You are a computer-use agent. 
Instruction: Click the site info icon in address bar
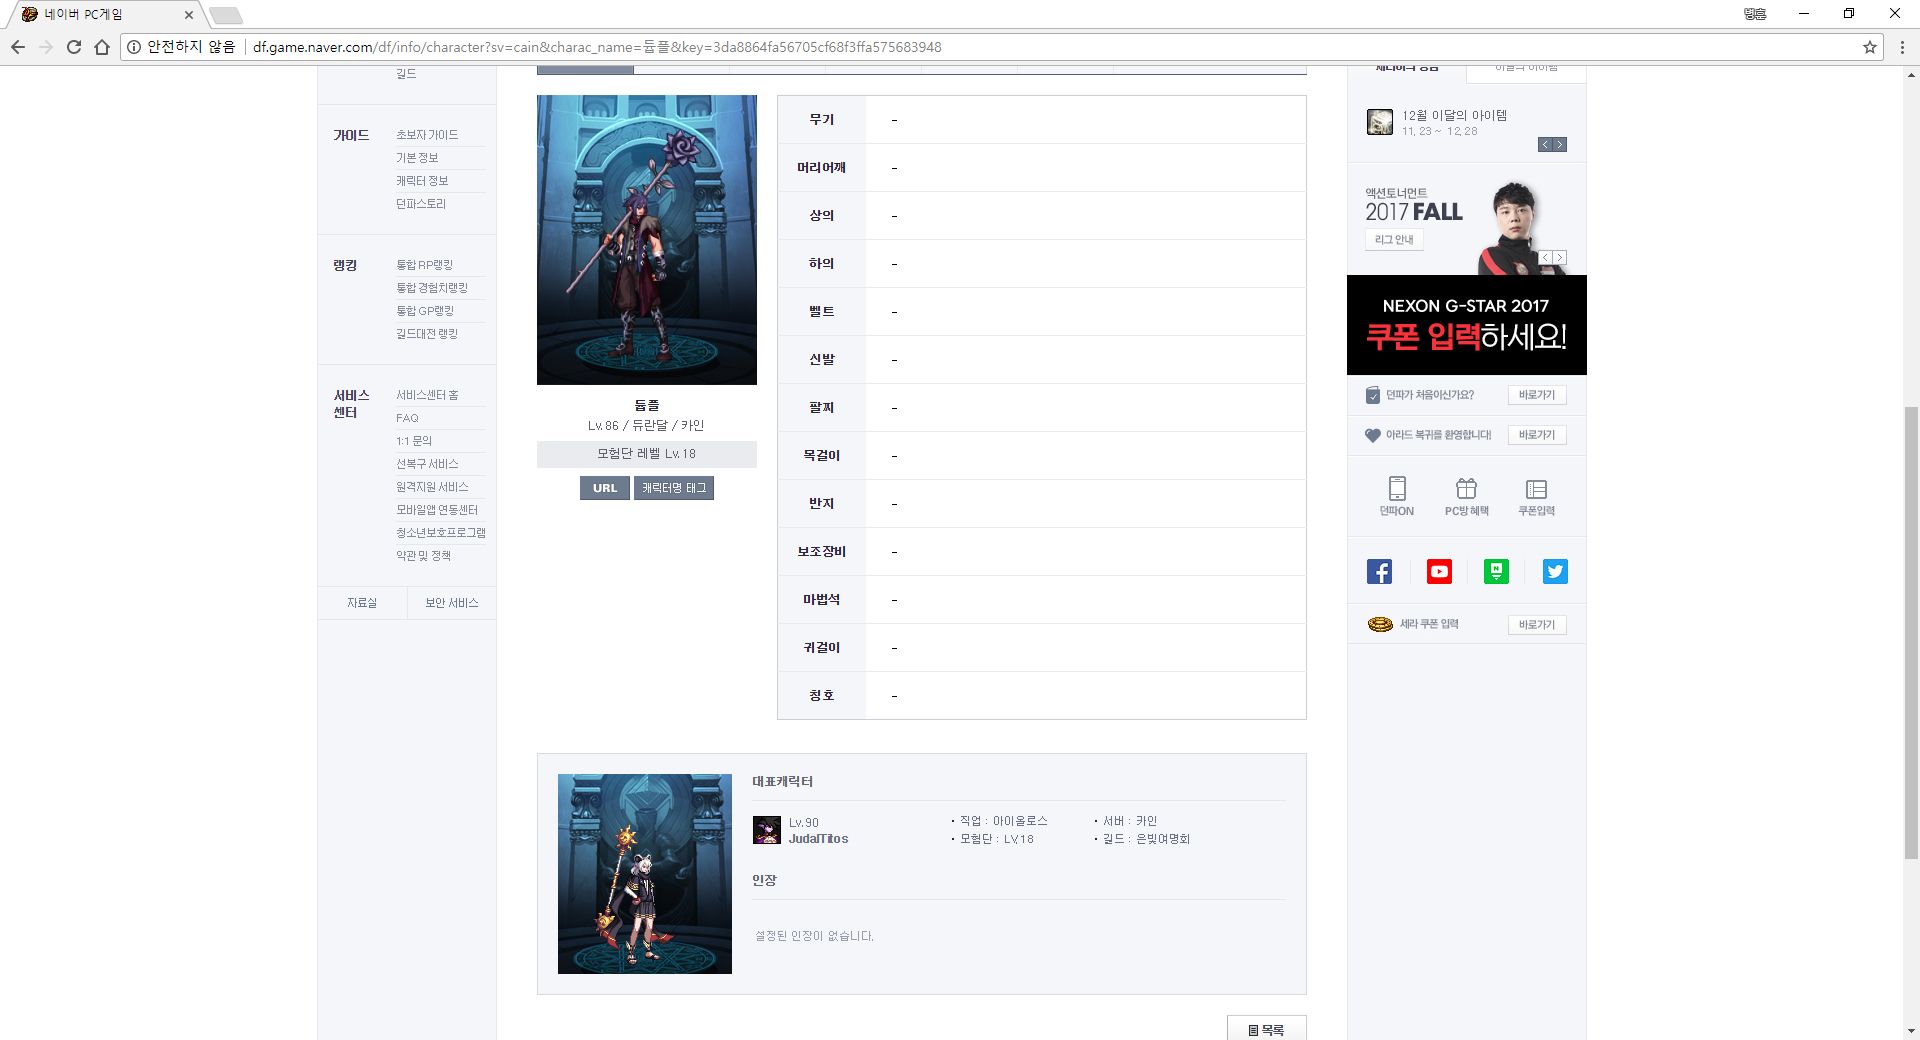pyautogui.click(x=134, y=47)
